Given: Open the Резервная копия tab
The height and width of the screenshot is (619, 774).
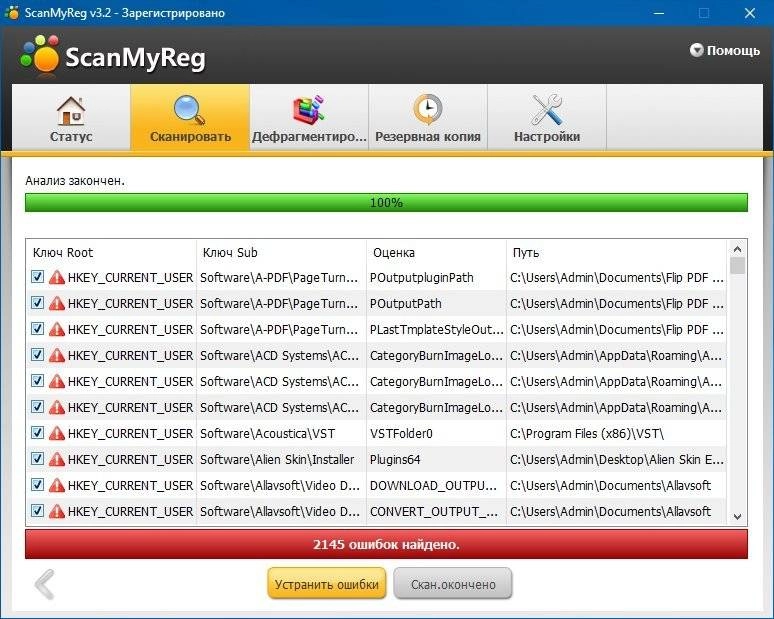Looking at the screenshot, I should [428, 117].
